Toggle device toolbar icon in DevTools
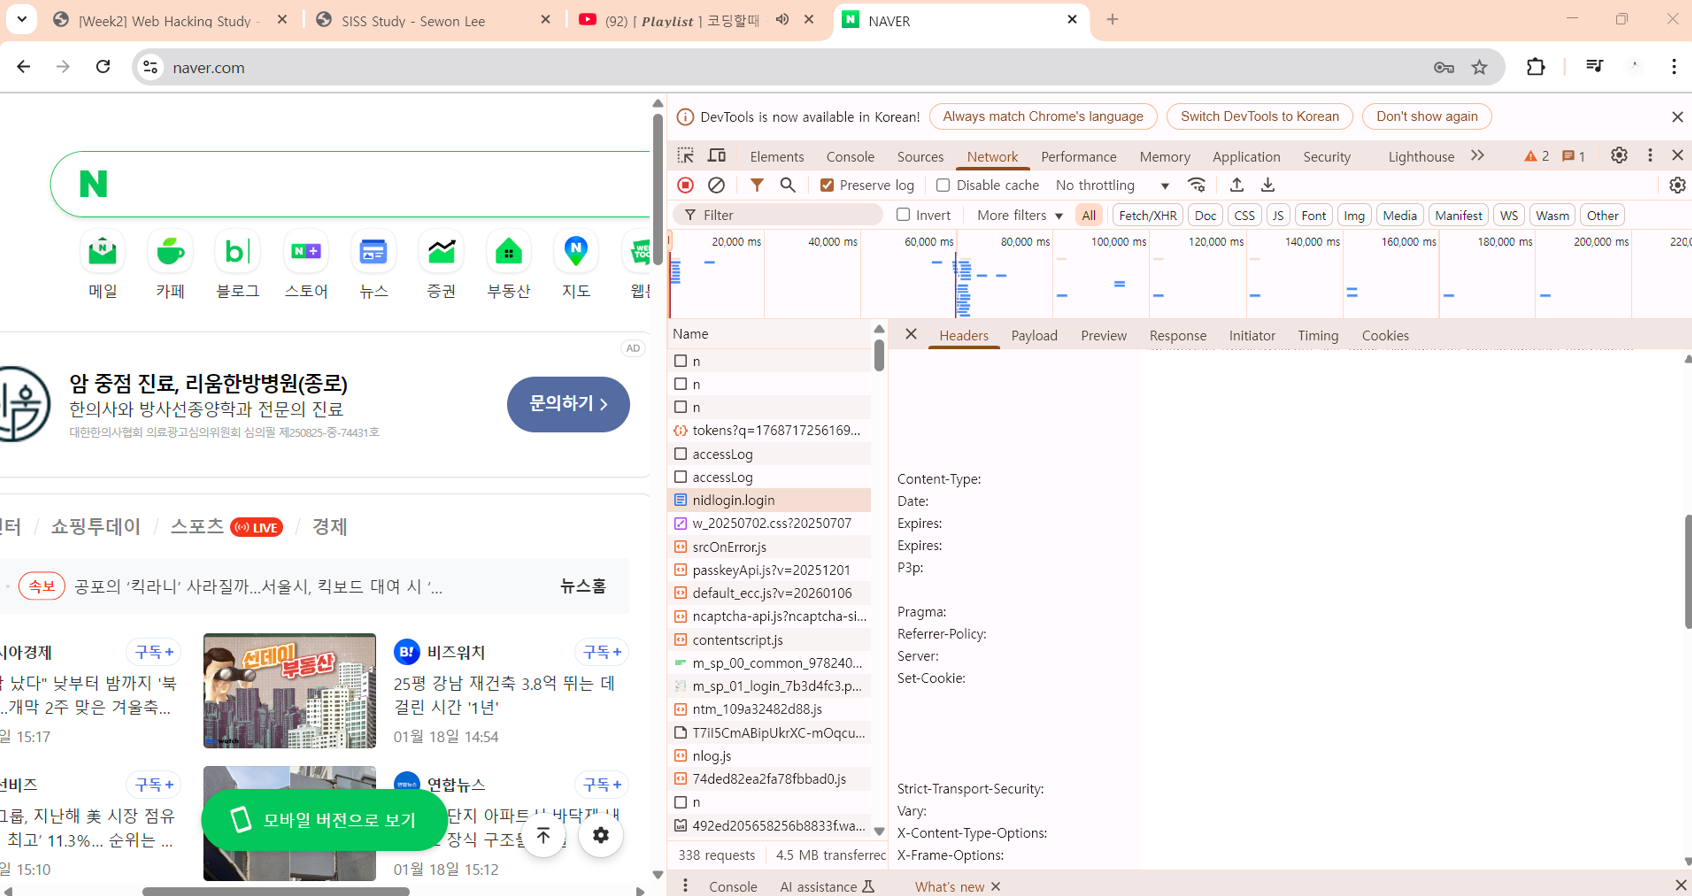Screen dimensions: 1692x896 click(717, 156)
